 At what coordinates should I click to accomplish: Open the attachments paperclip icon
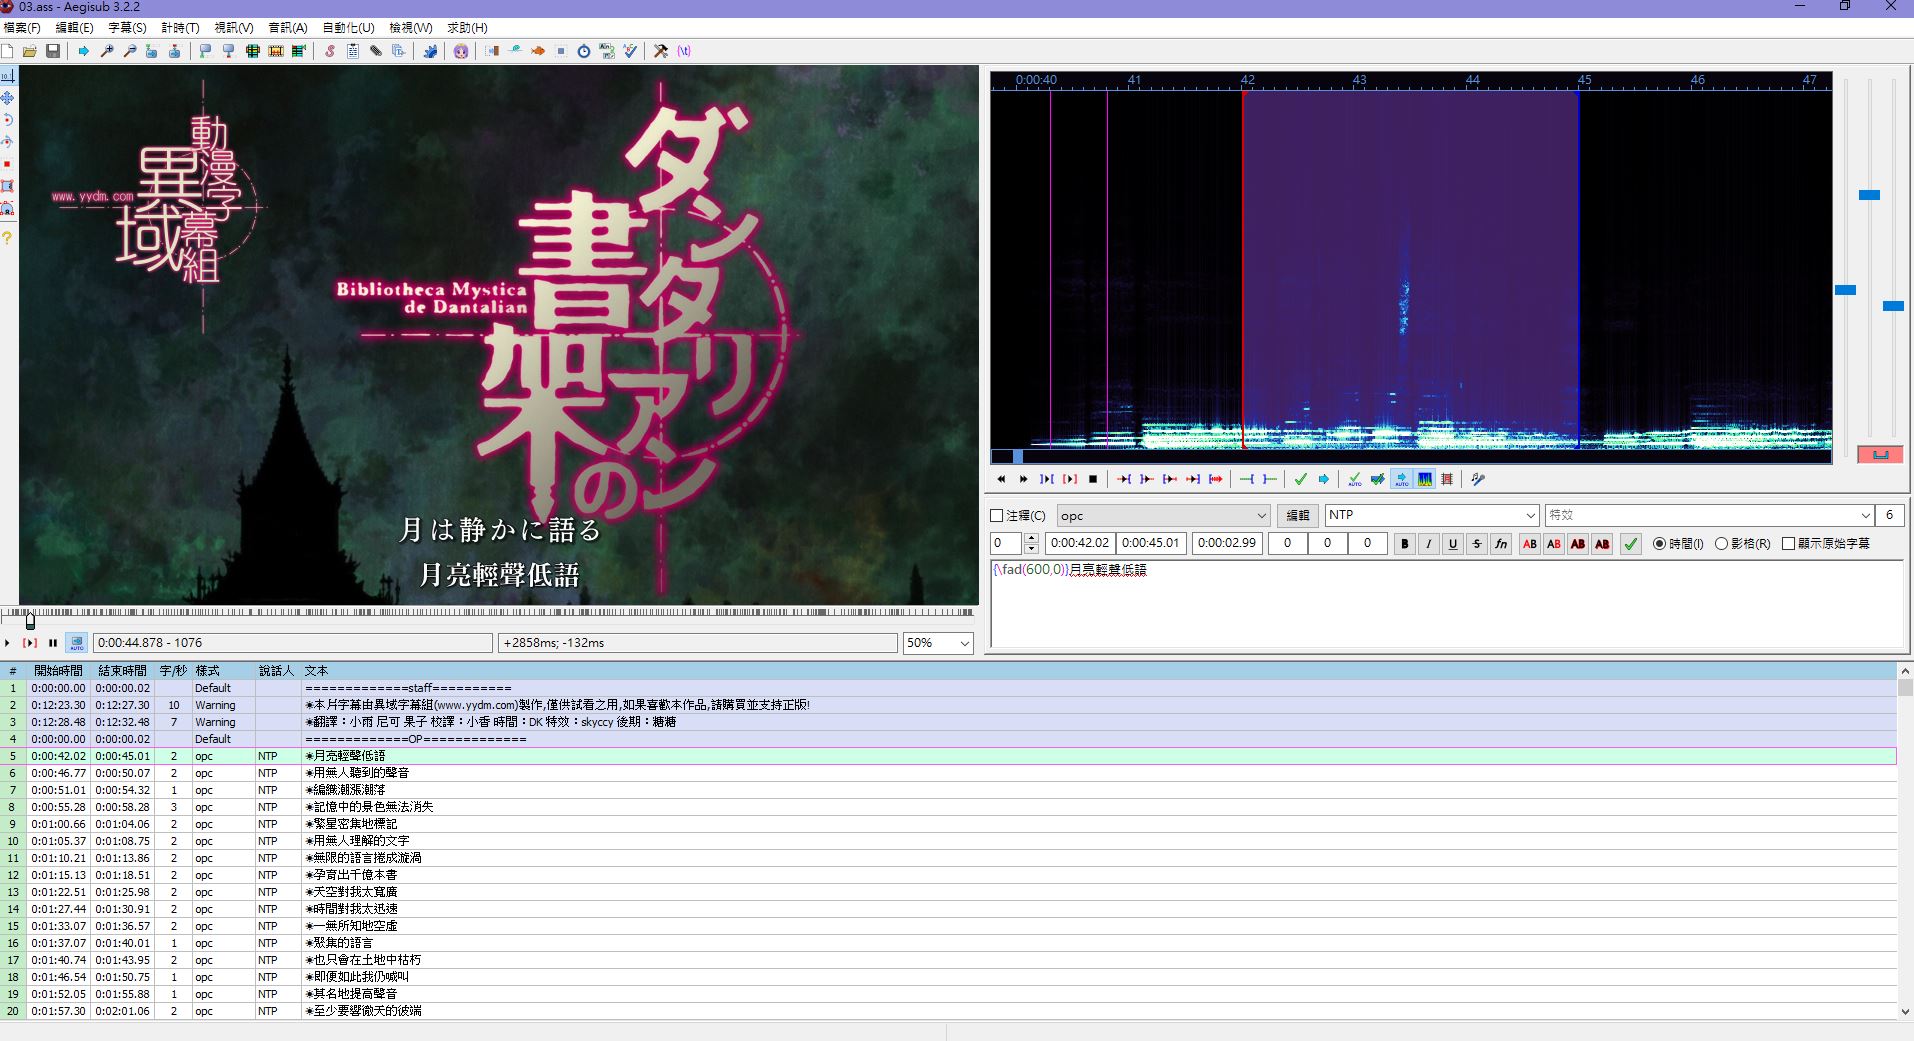coord(376,51)
